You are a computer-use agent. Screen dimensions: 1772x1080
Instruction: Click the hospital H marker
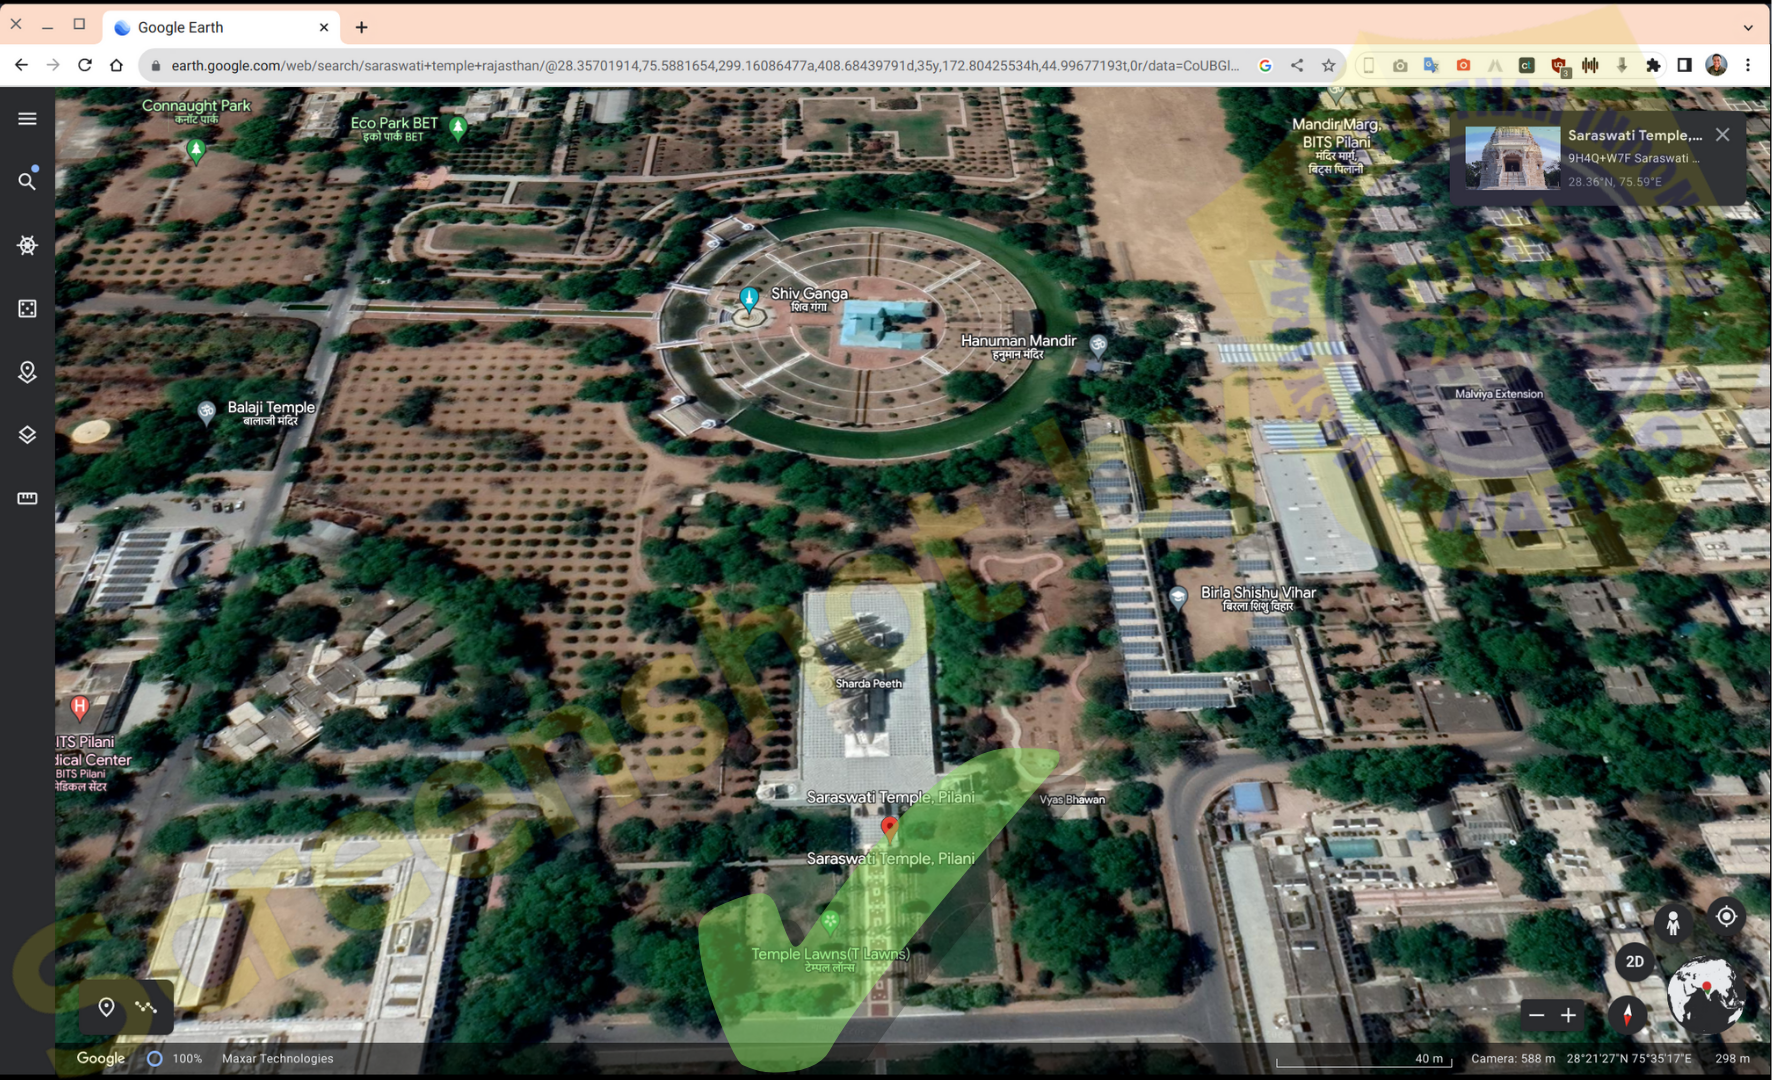coord(80,708)
